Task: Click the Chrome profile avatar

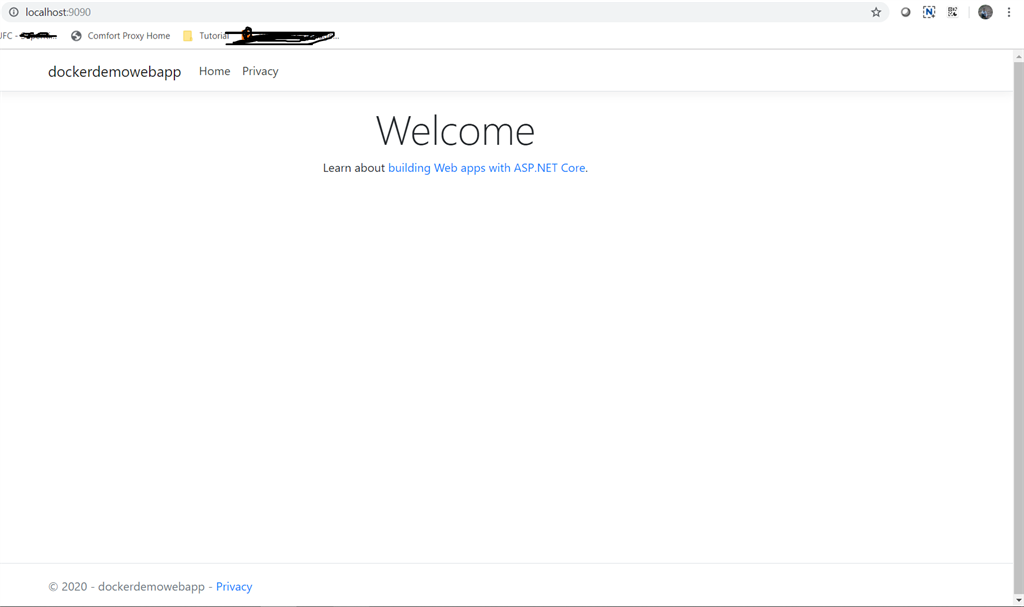Action: (x=985, y=11)
